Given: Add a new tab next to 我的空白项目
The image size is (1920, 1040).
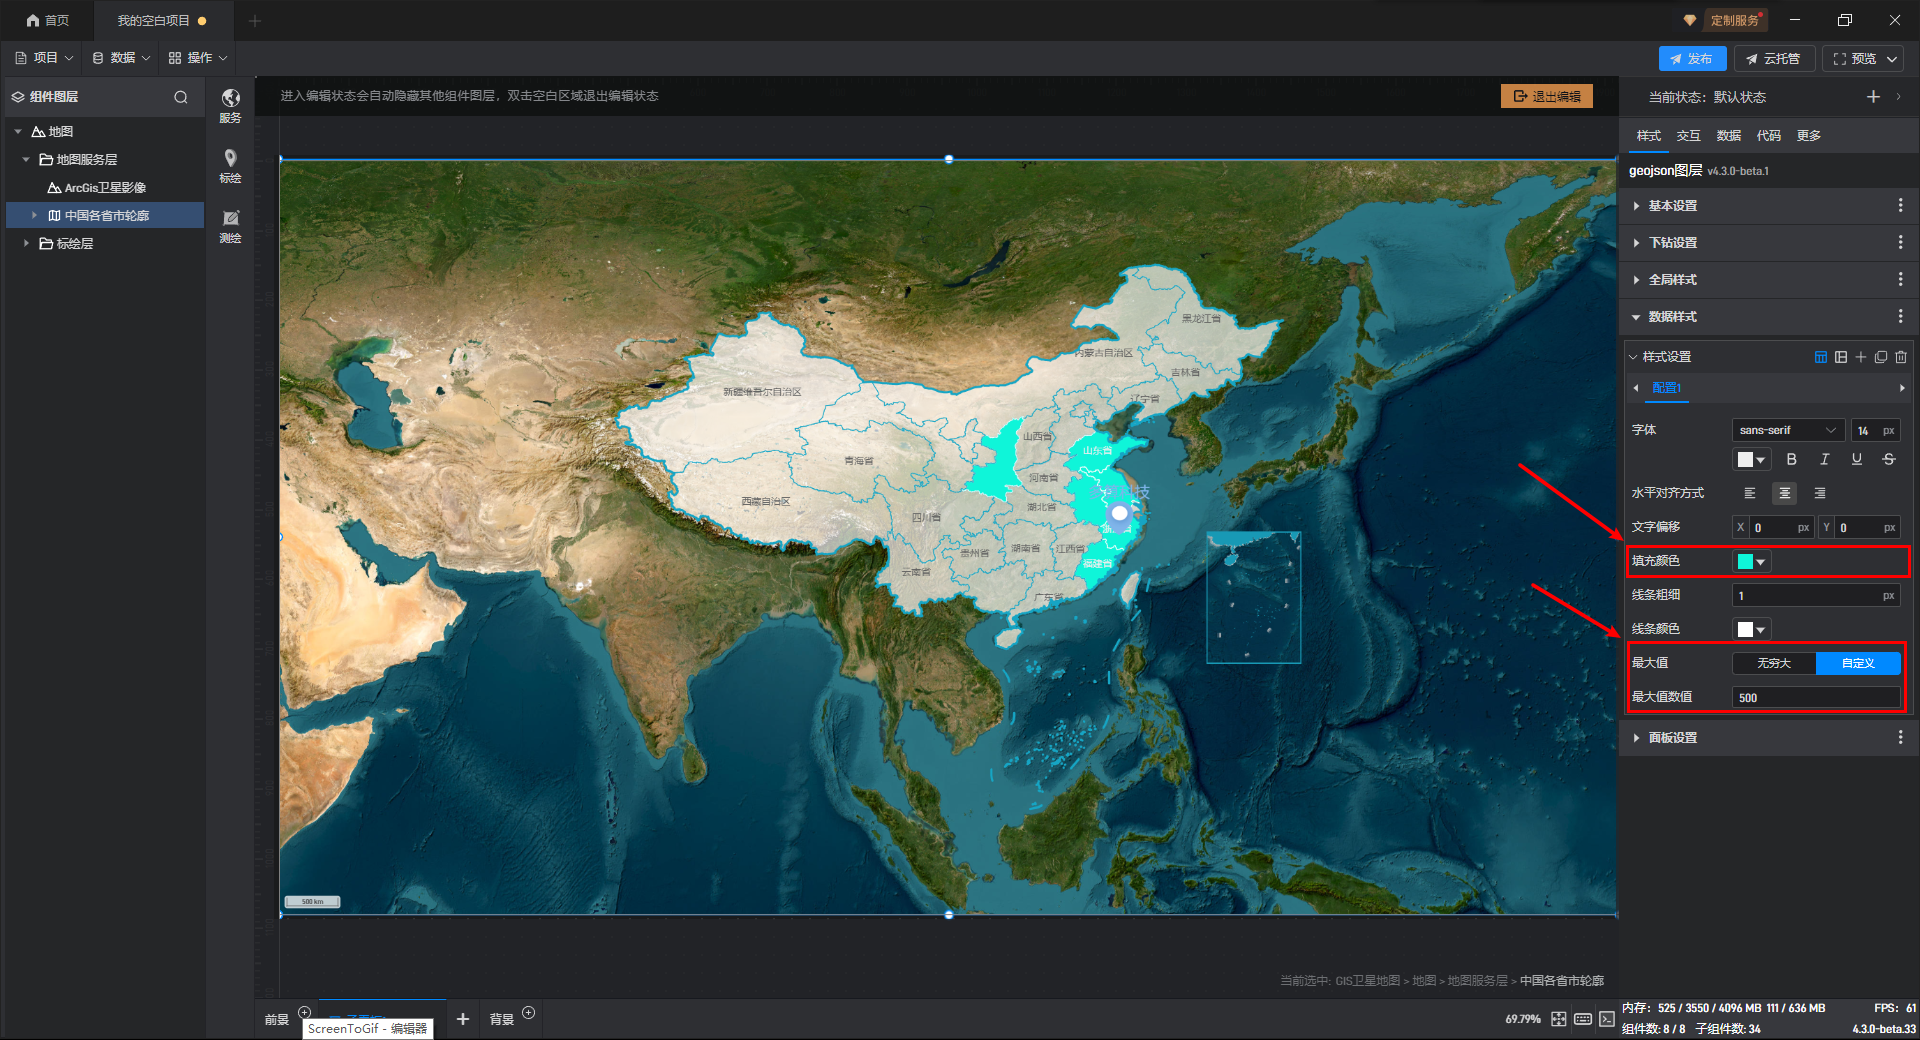Looking at the screenshot, I should point(255,21).
